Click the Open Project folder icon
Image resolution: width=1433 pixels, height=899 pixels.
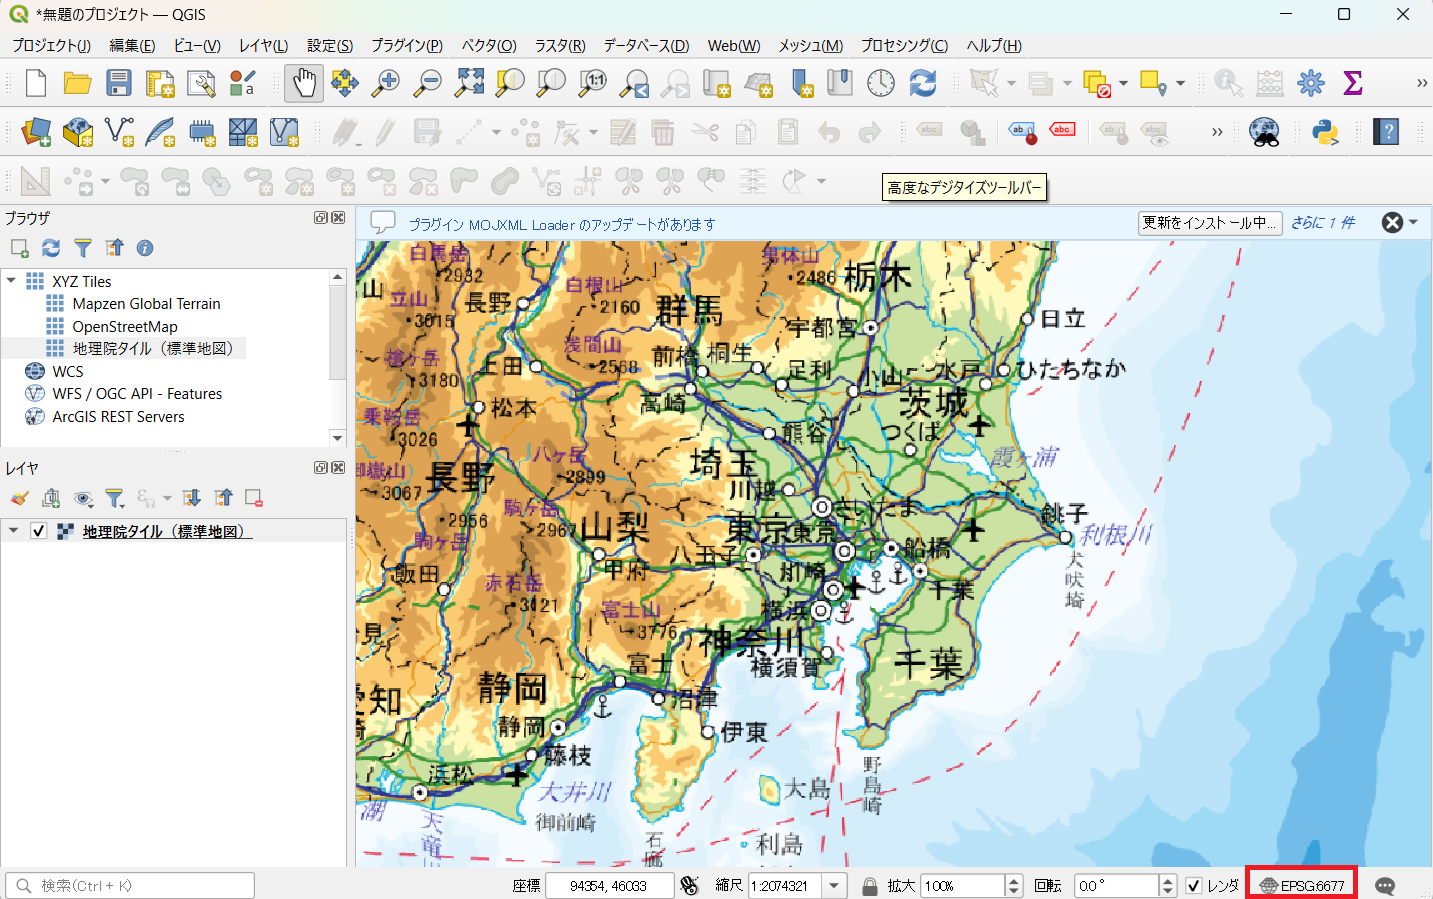tap(77, 83)
